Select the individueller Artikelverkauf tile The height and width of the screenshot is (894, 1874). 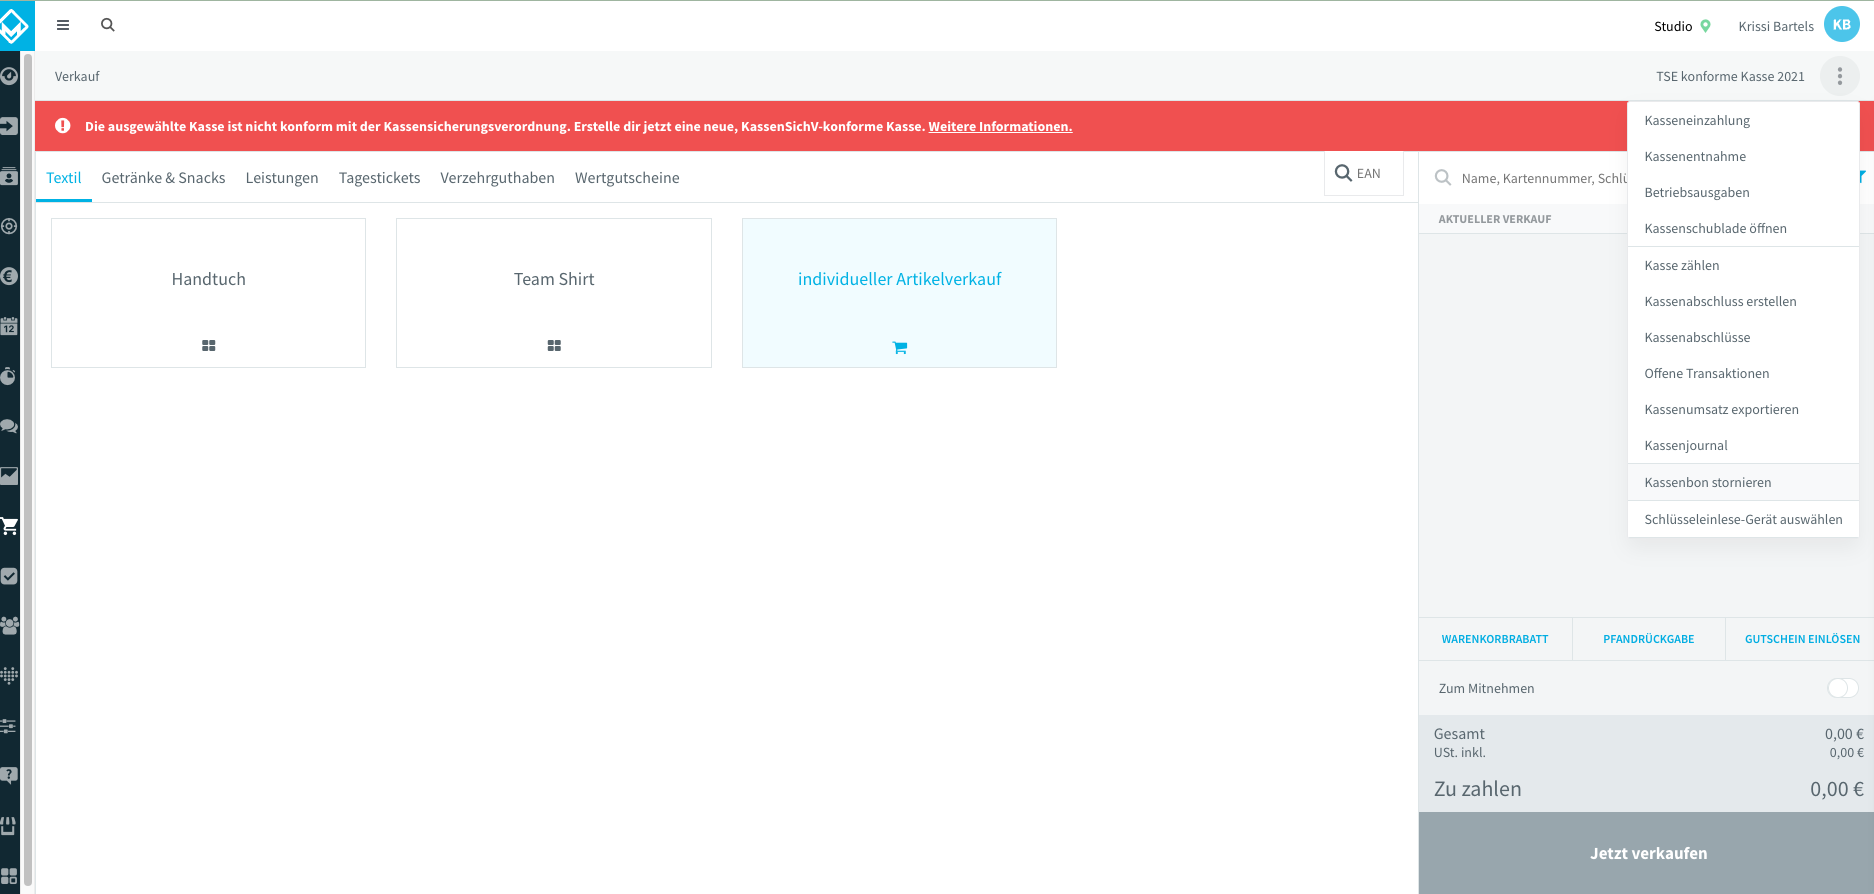(x=899, y=293)
